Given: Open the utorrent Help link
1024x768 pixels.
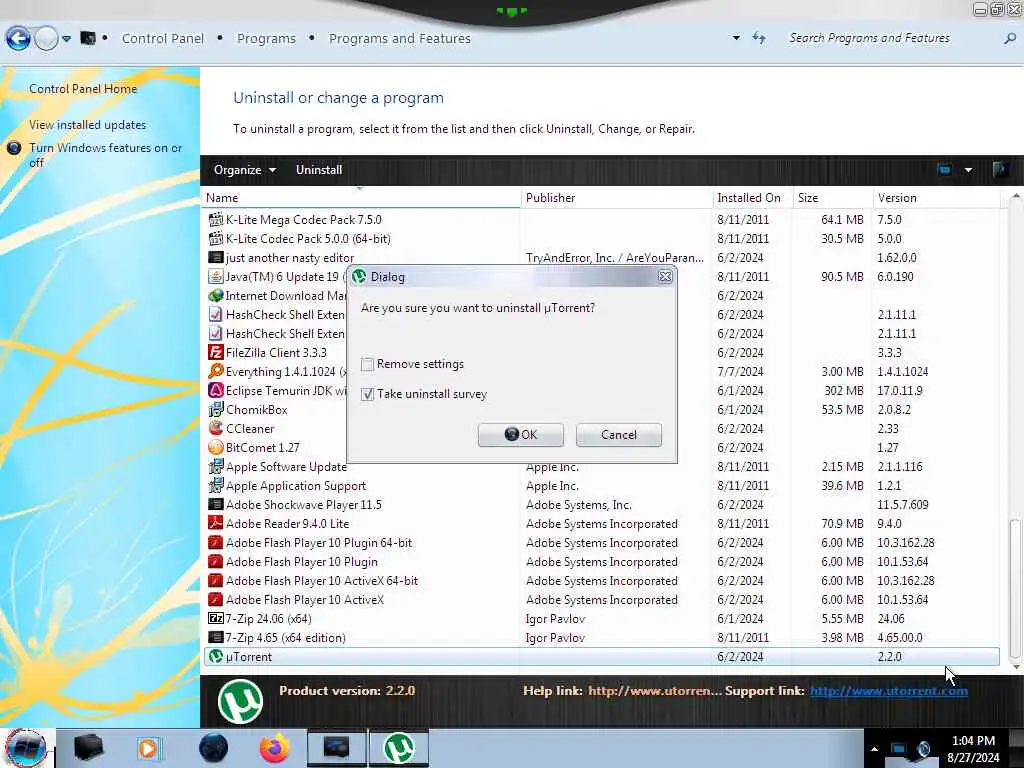Looking at the screenshot, I should (654, 691).
